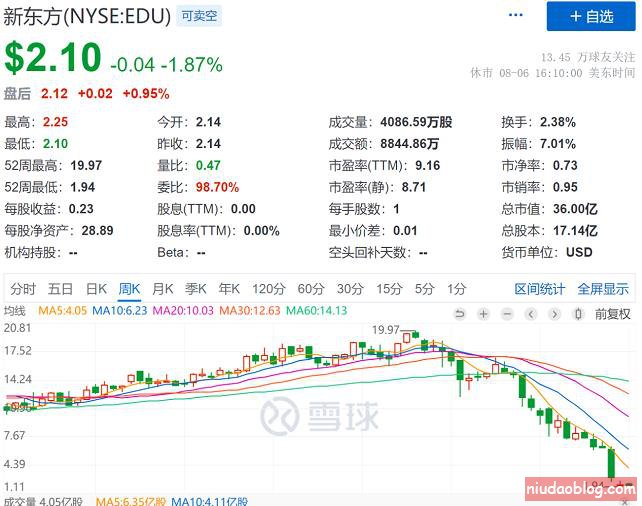Screen dimensions: 642x506
Task: Switch to the 30分 tab
Action: point(350,289)
